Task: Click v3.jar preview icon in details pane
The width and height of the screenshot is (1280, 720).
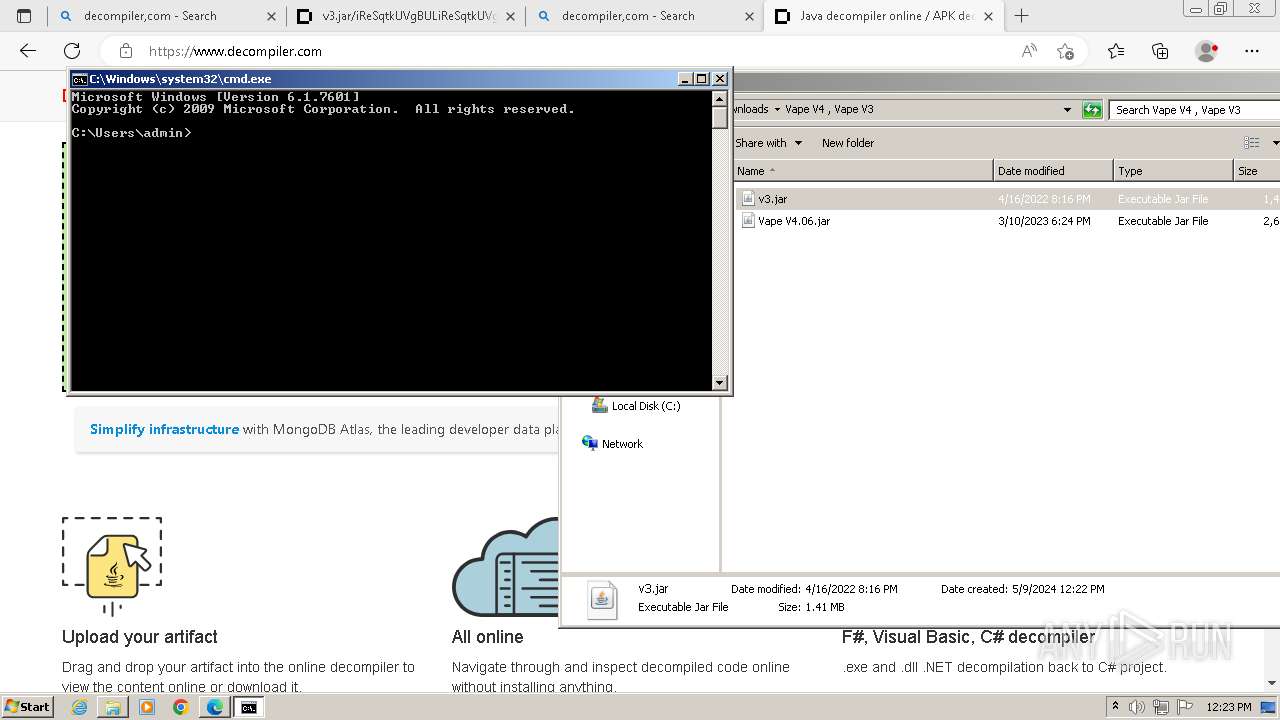Action: coord(602,599)
